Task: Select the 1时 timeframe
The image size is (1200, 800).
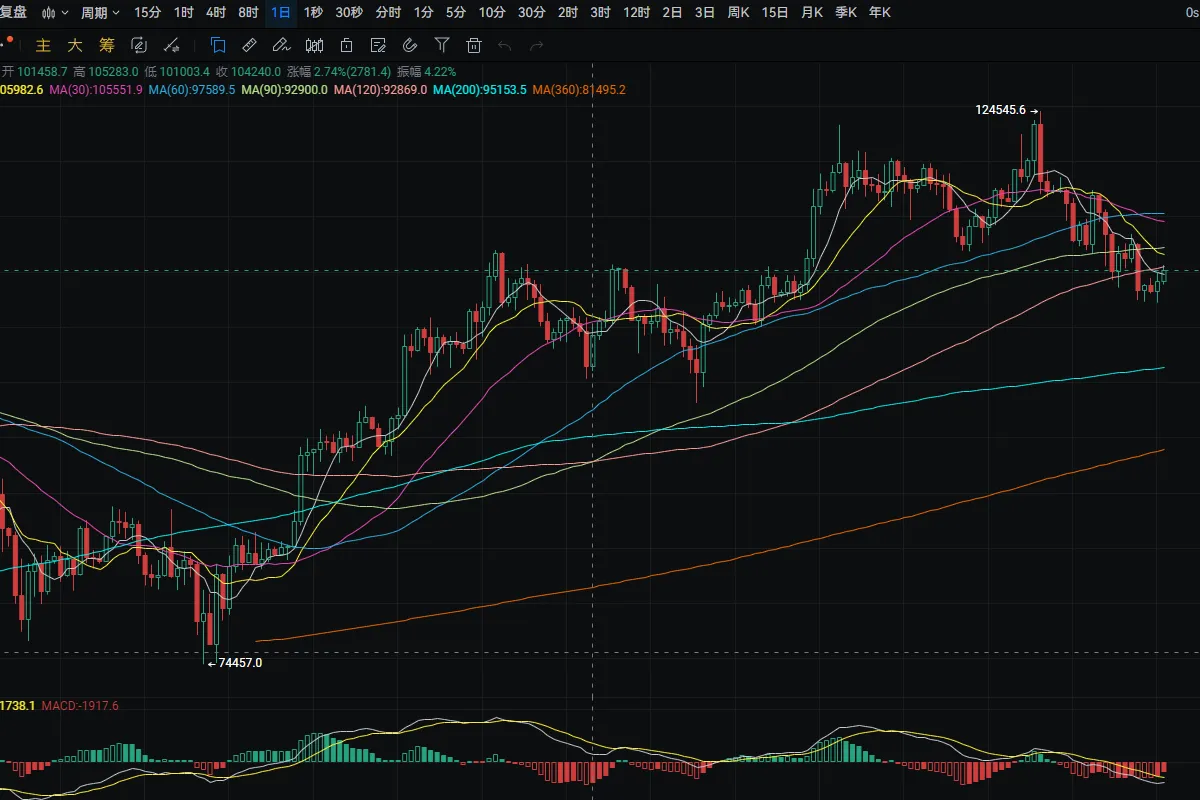Action: (184, 13)
